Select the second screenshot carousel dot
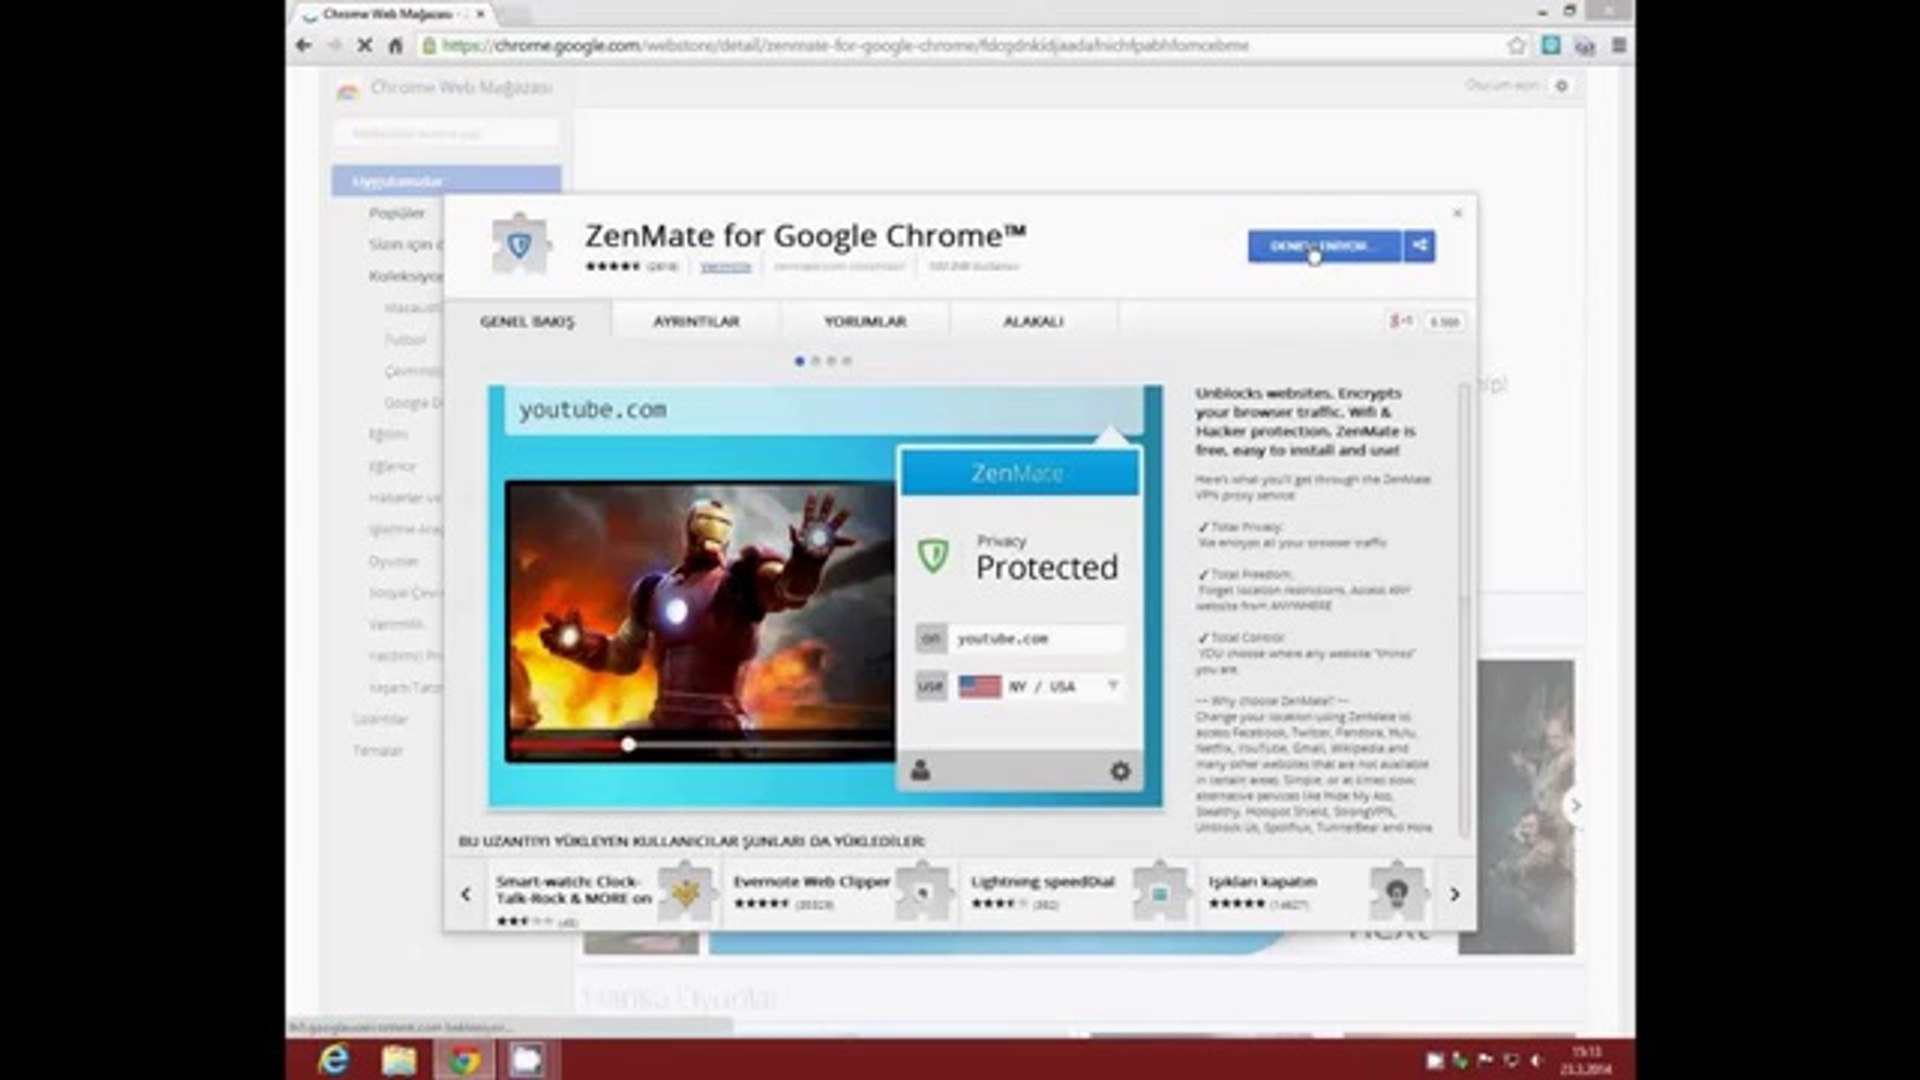This screenshot has height=1080, width=1920. click(815, 361)
